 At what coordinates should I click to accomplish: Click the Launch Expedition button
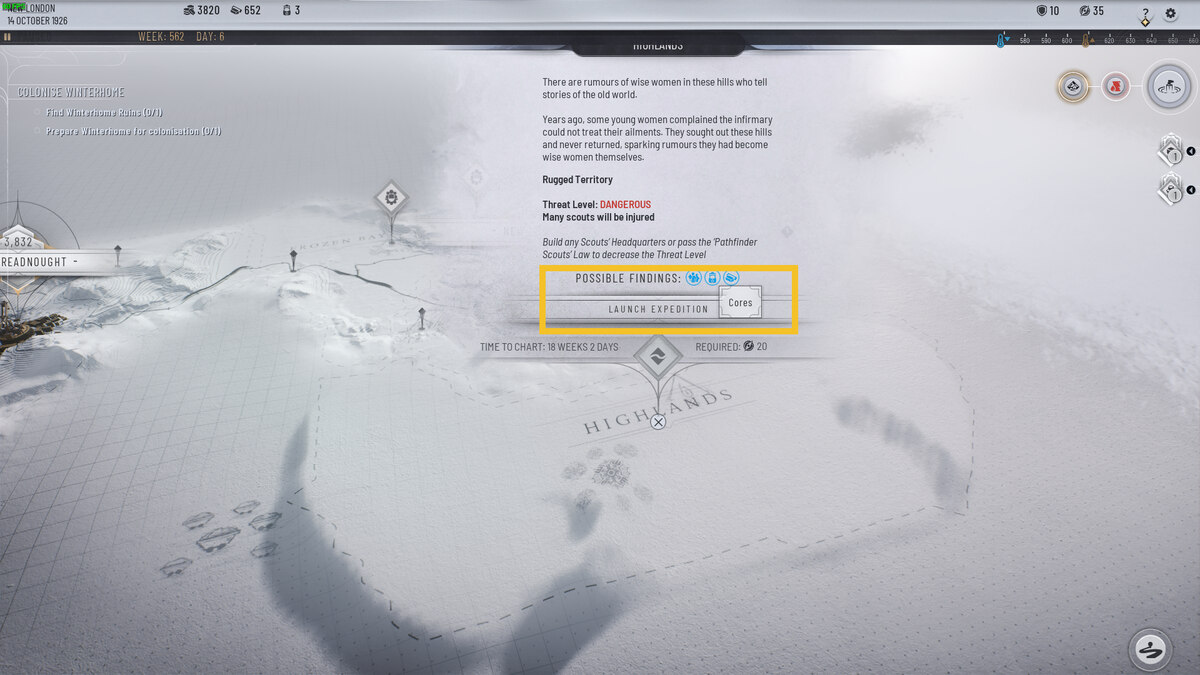point(658,309)
